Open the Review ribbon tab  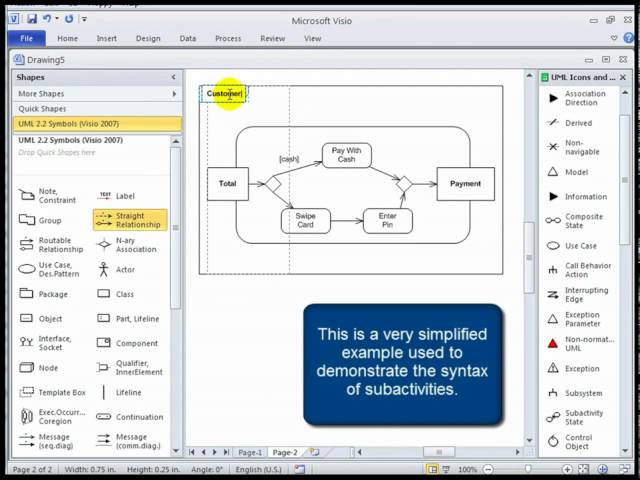click(x=273, y=38)
